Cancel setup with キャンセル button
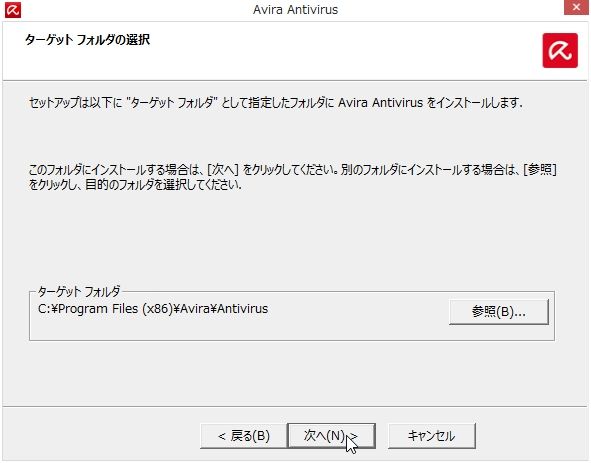The width and height of the screenshot is (591, 463). click(432, 436)
